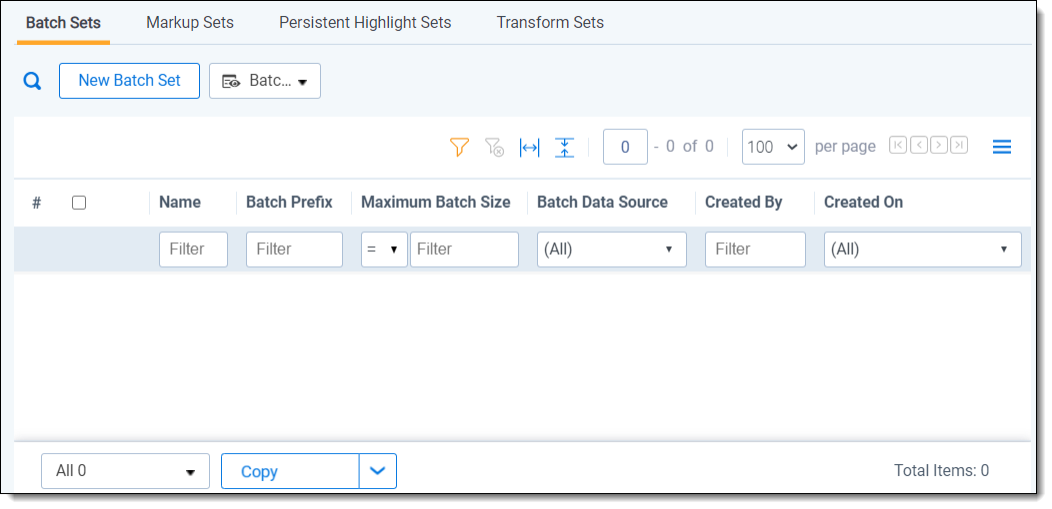Screen dimensions: 1052x509
Task: Click the search magnifier icon
Action: 32,82
